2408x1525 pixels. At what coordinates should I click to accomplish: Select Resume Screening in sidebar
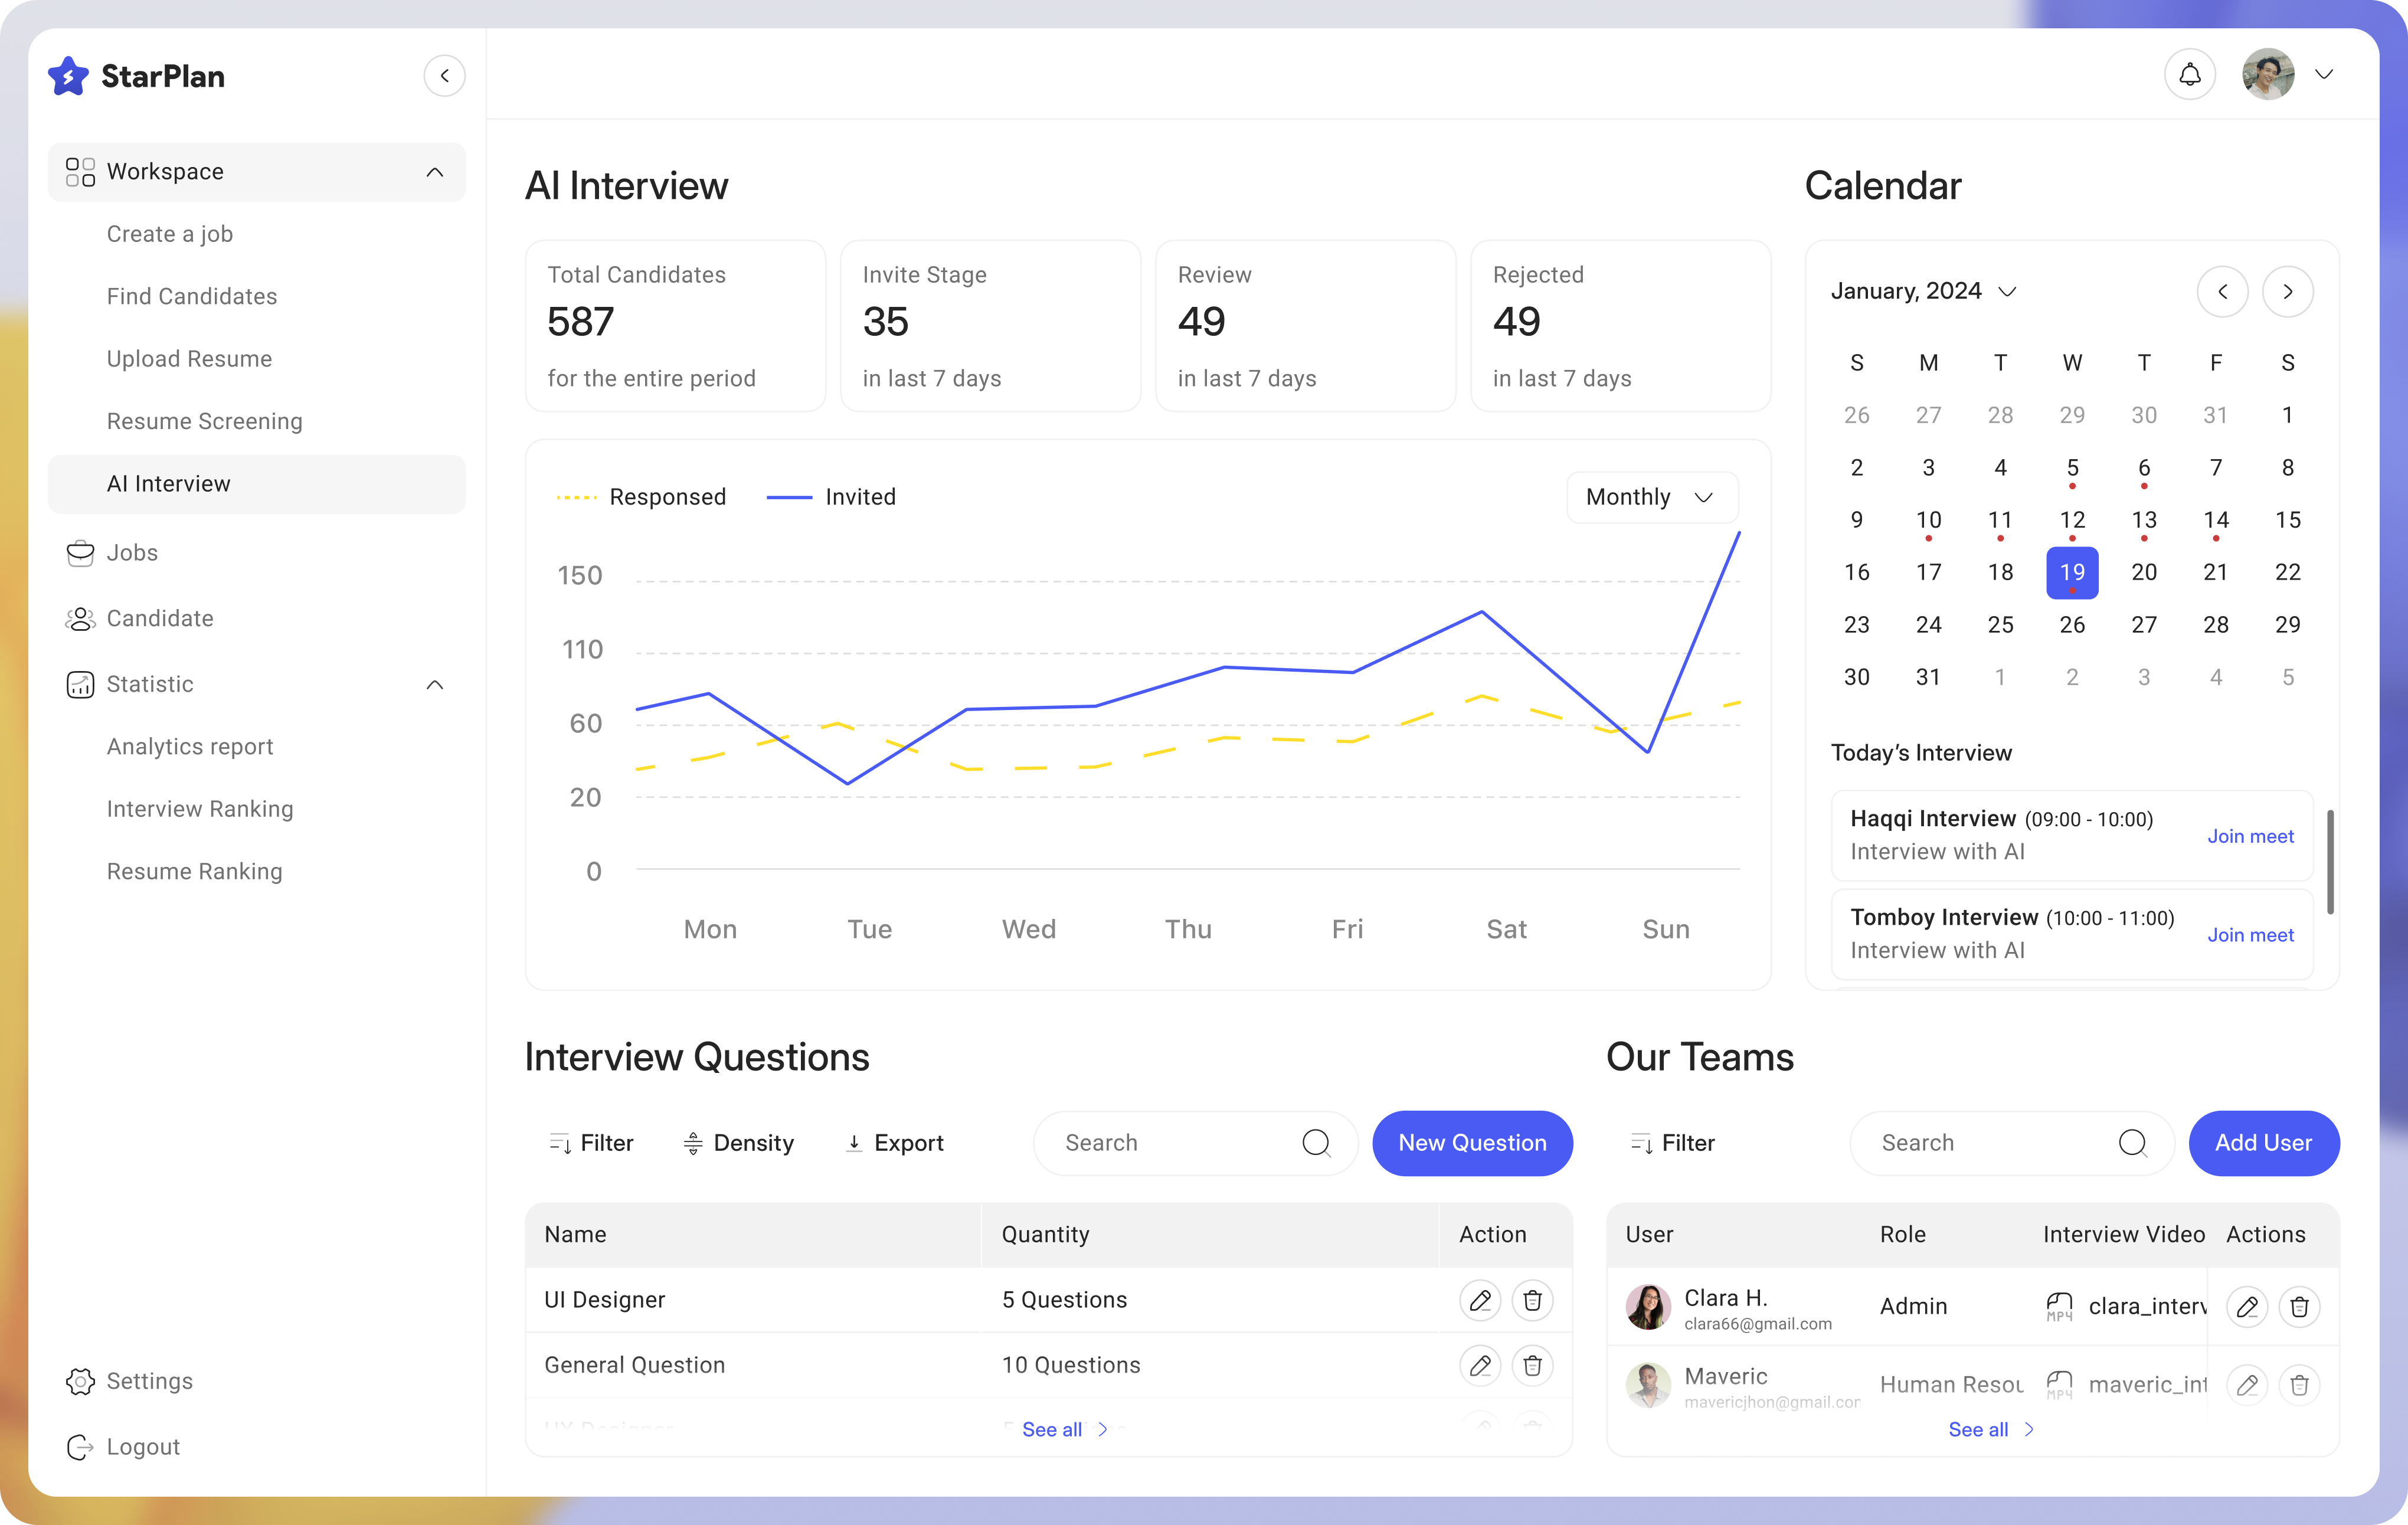click(204, 421)
